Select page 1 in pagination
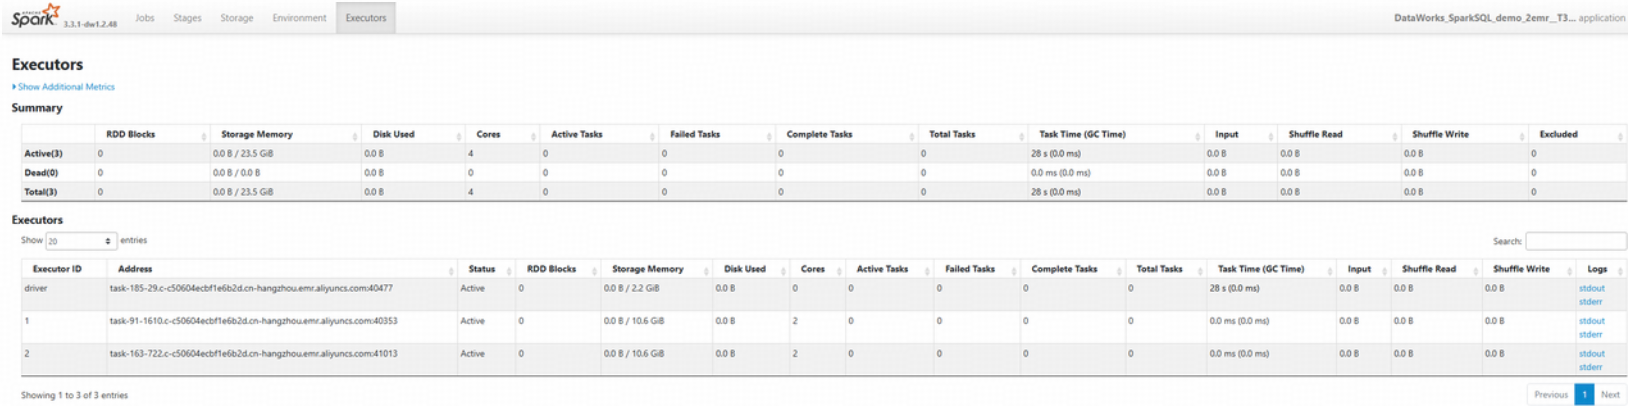The image size is (1628, 406). 1584,395
